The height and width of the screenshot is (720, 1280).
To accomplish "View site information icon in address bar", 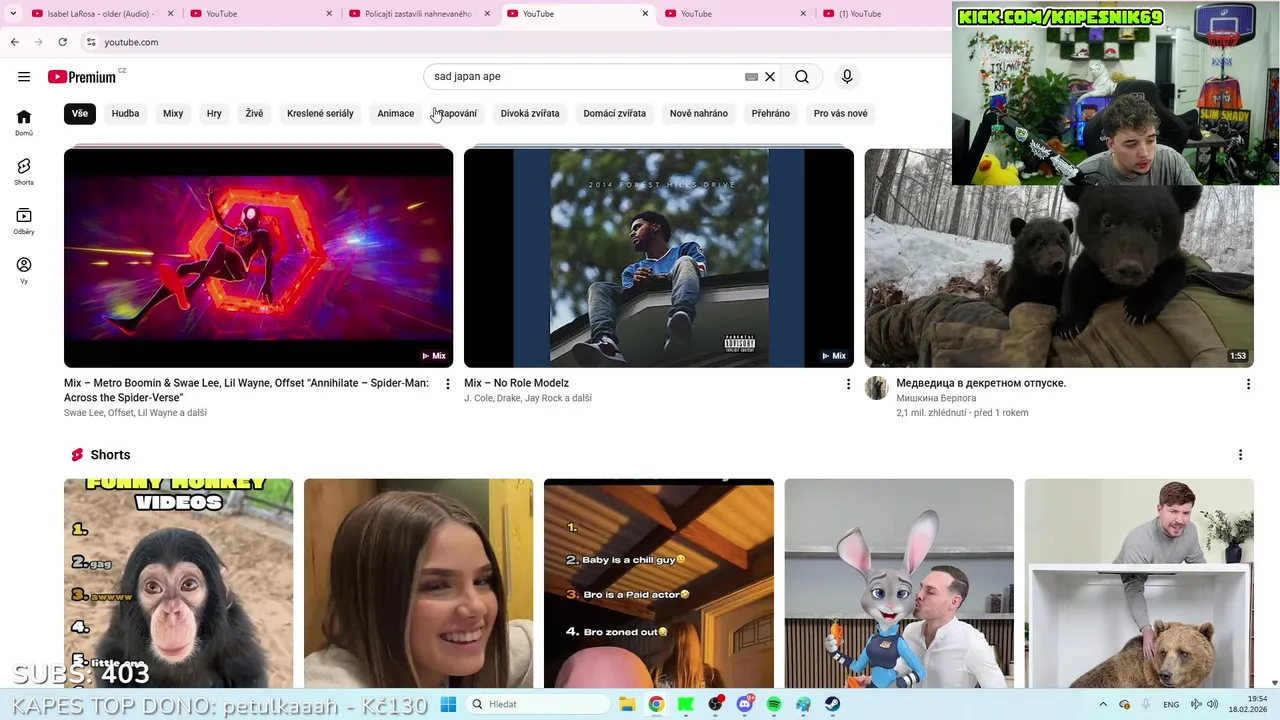I will [x=91, y=42].
